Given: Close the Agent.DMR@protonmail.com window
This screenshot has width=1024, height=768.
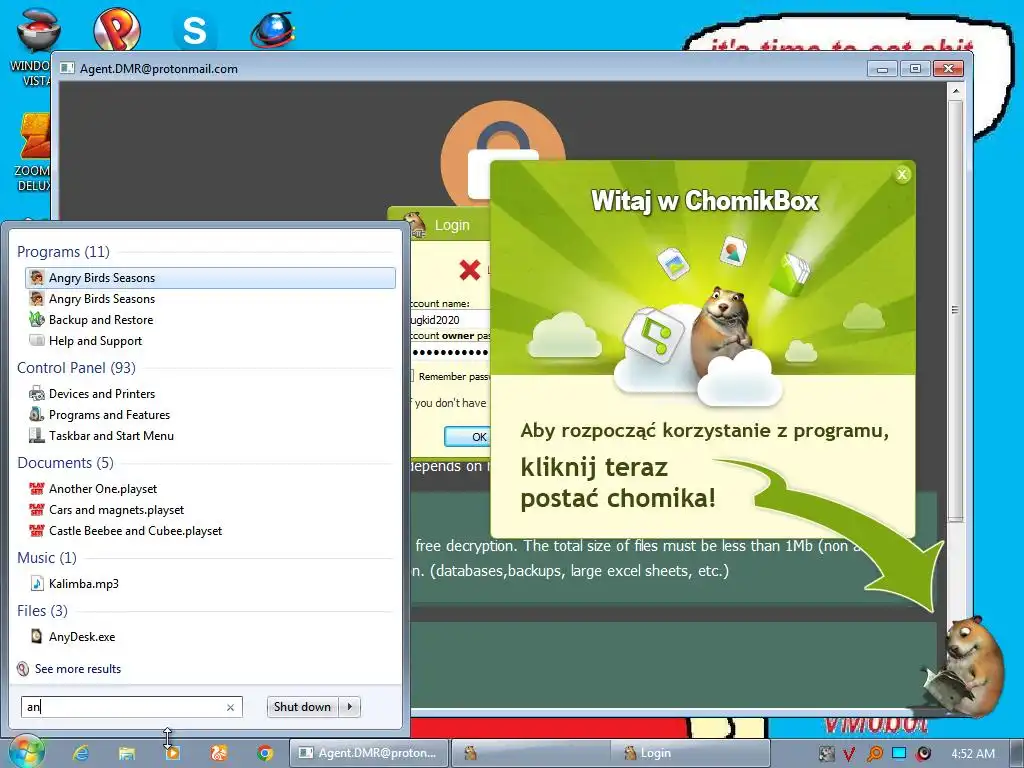Looking at the screenshot, I should point(948,69).
